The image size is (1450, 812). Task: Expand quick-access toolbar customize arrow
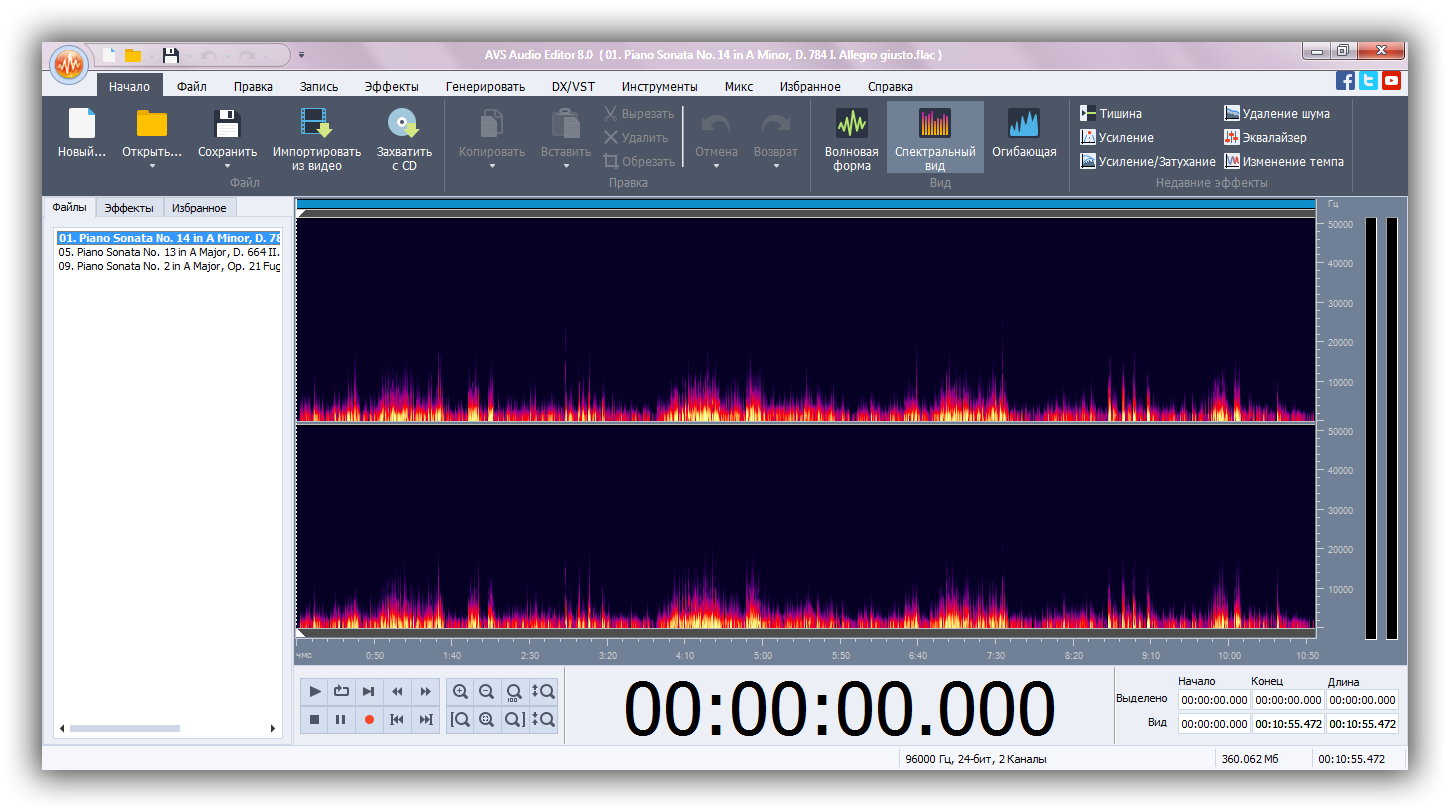click(301, 55)
